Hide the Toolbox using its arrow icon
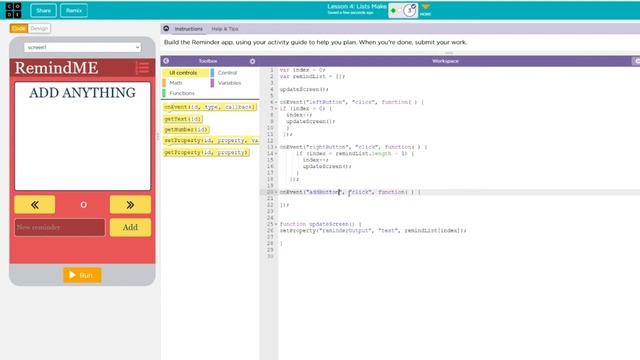This screenshot has height=360, width=640. tap(166, 61)
